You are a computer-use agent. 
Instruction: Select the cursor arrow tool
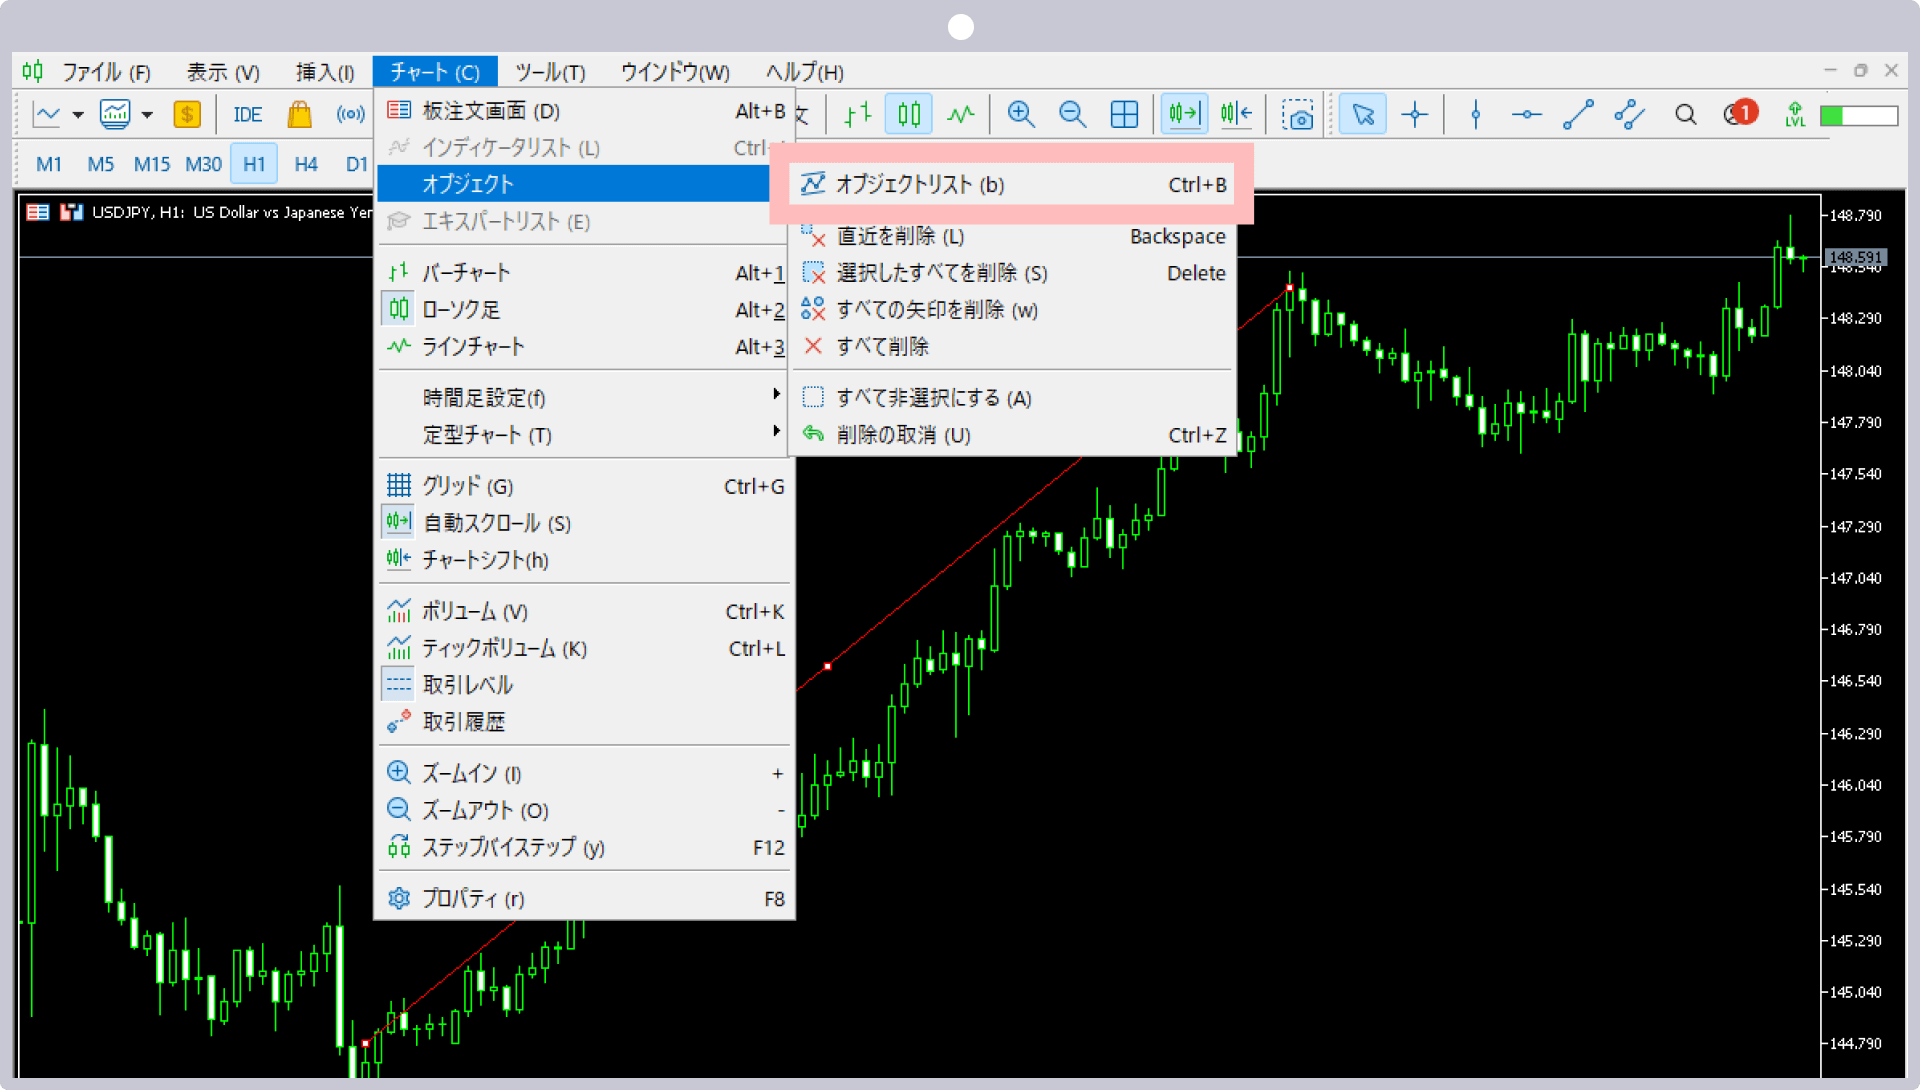tap(1363, 114)
